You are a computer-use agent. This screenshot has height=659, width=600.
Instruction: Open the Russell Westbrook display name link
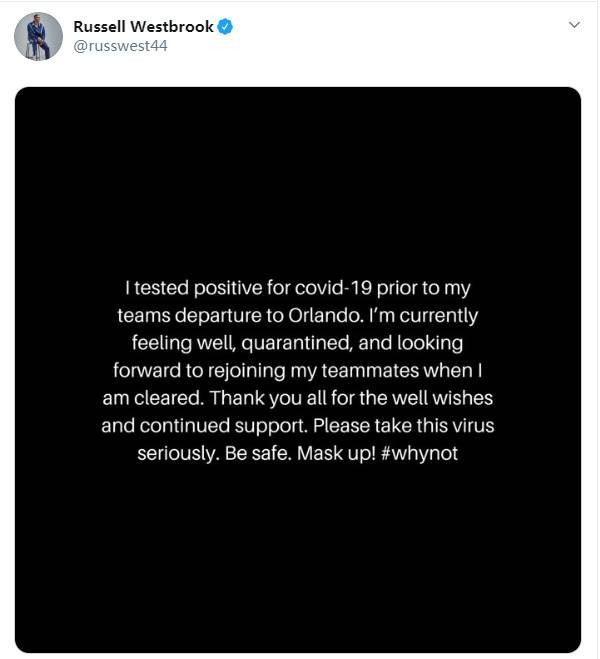tap(143, 27)
